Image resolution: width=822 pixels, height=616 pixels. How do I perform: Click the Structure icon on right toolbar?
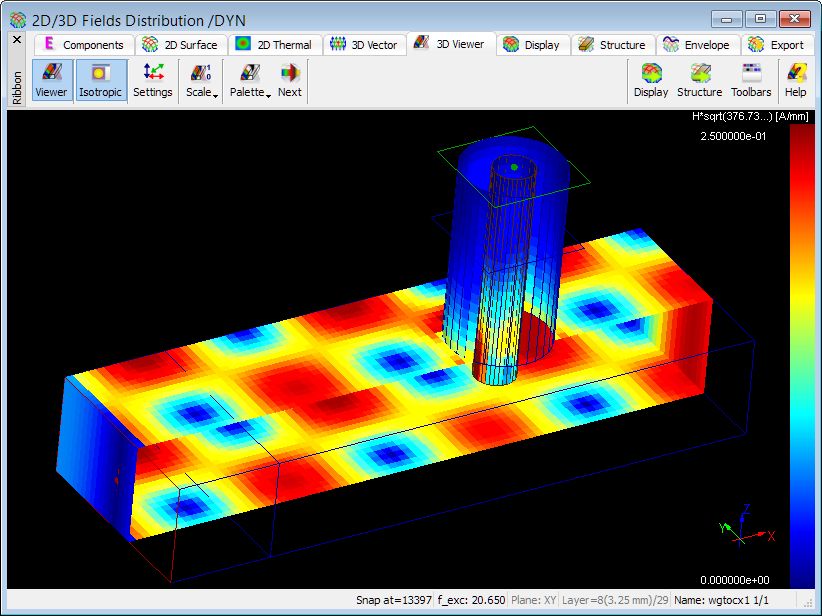(x=699, y=81)
